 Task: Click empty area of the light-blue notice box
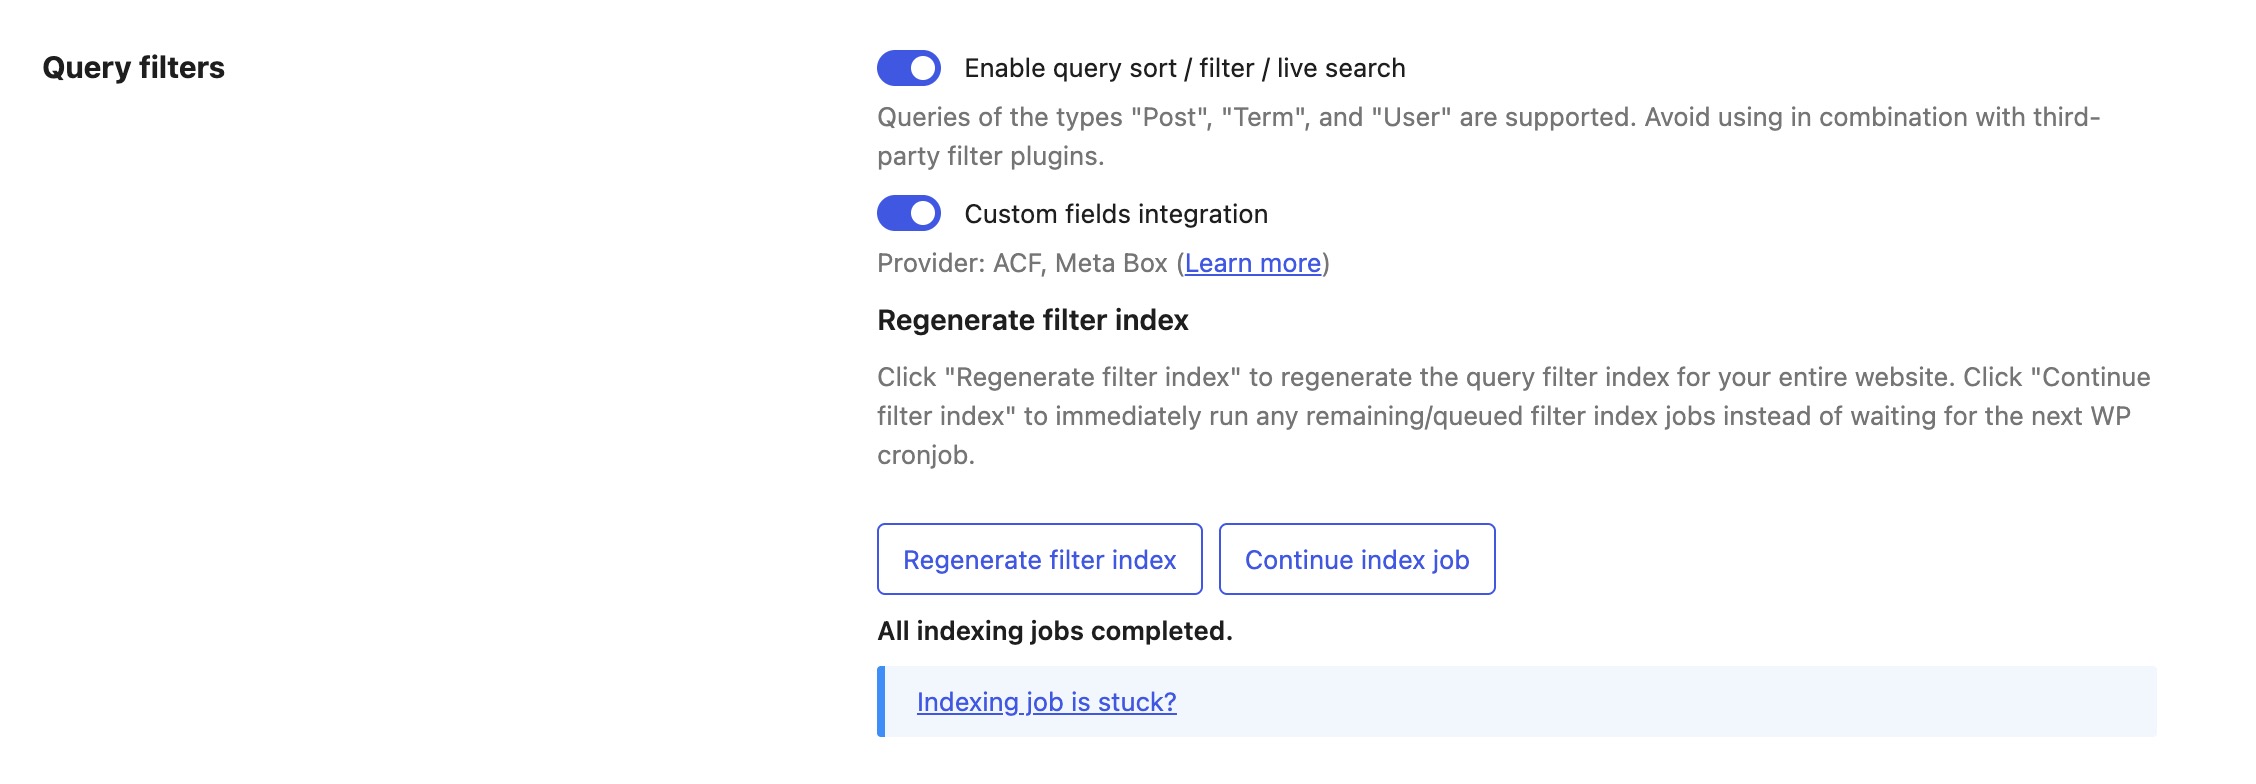[1660, 702]
